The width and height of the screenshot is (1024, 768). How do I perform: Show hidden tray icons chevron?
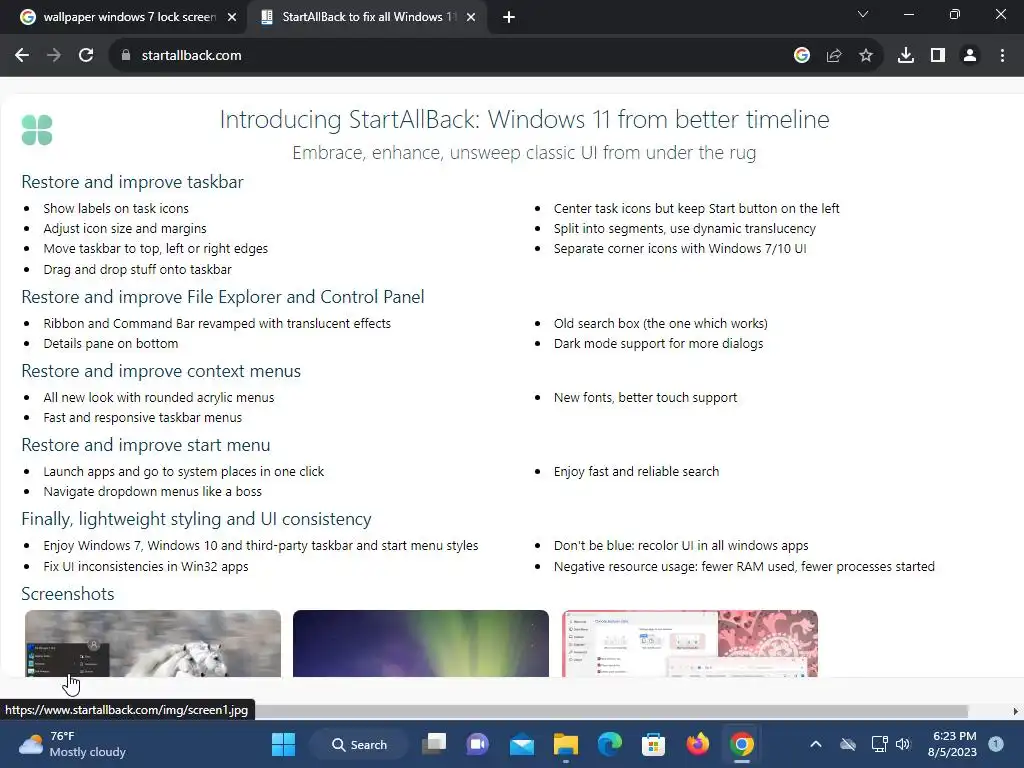tap(816, 744)
